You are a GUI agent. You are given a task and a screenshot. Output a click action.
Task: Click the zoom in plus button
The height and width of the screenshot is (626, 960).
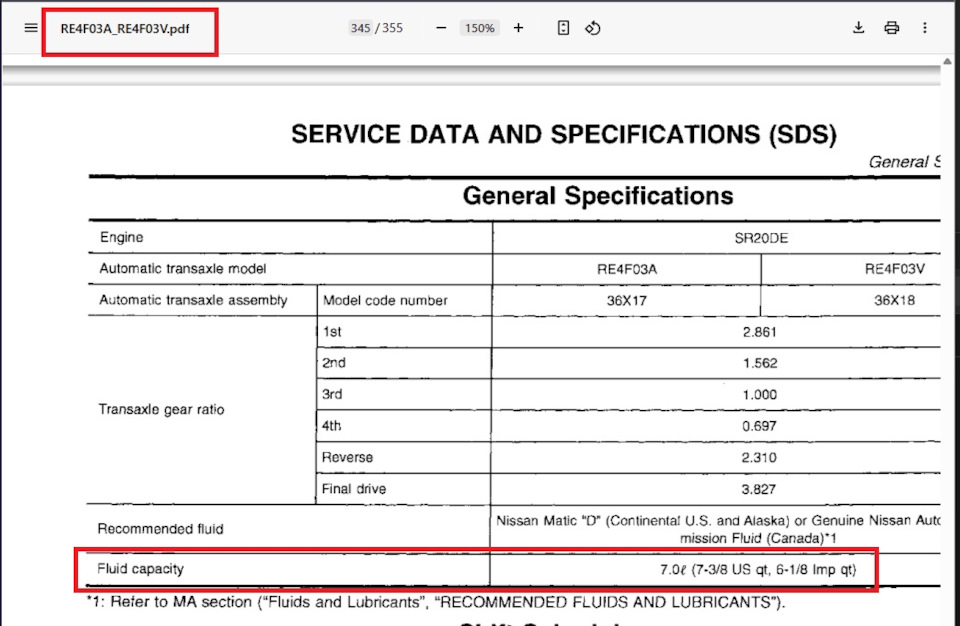coord(519,28)
